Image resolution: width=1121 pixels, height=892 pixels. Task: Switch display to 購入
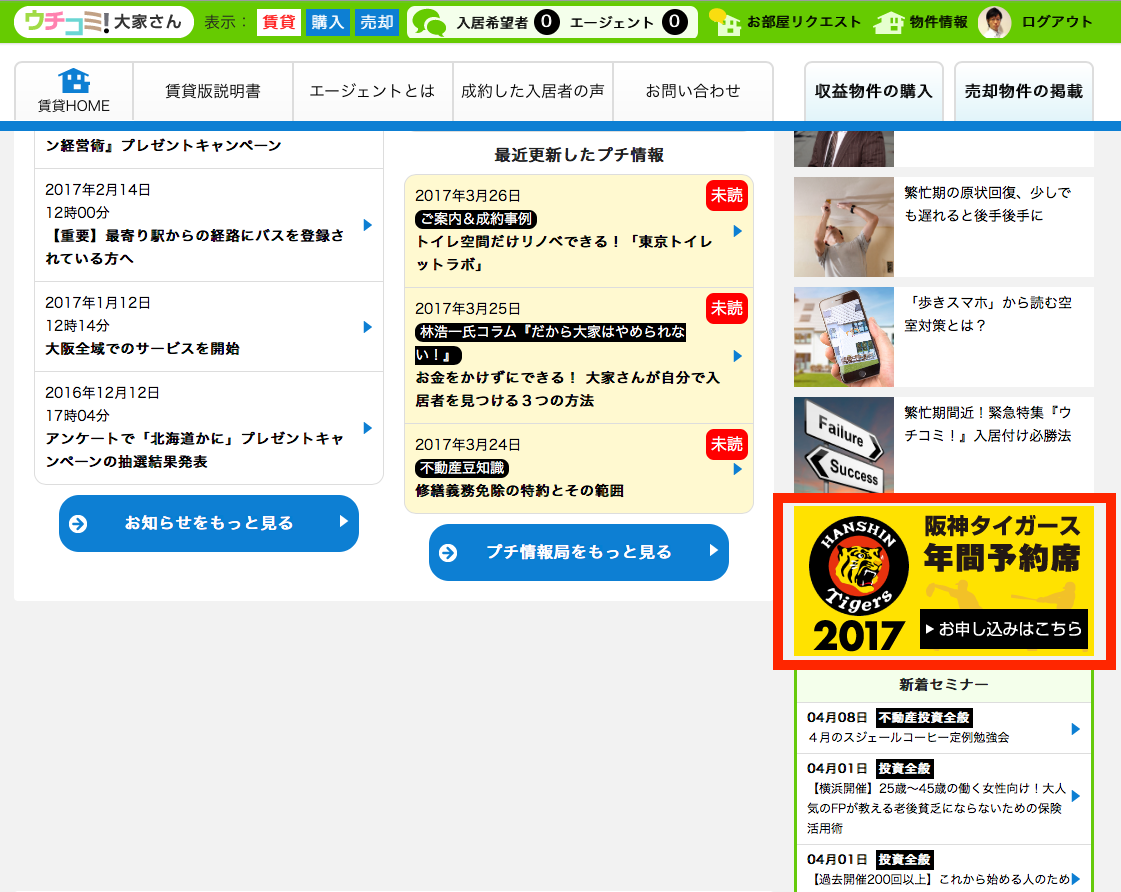(x=327, y=22)
